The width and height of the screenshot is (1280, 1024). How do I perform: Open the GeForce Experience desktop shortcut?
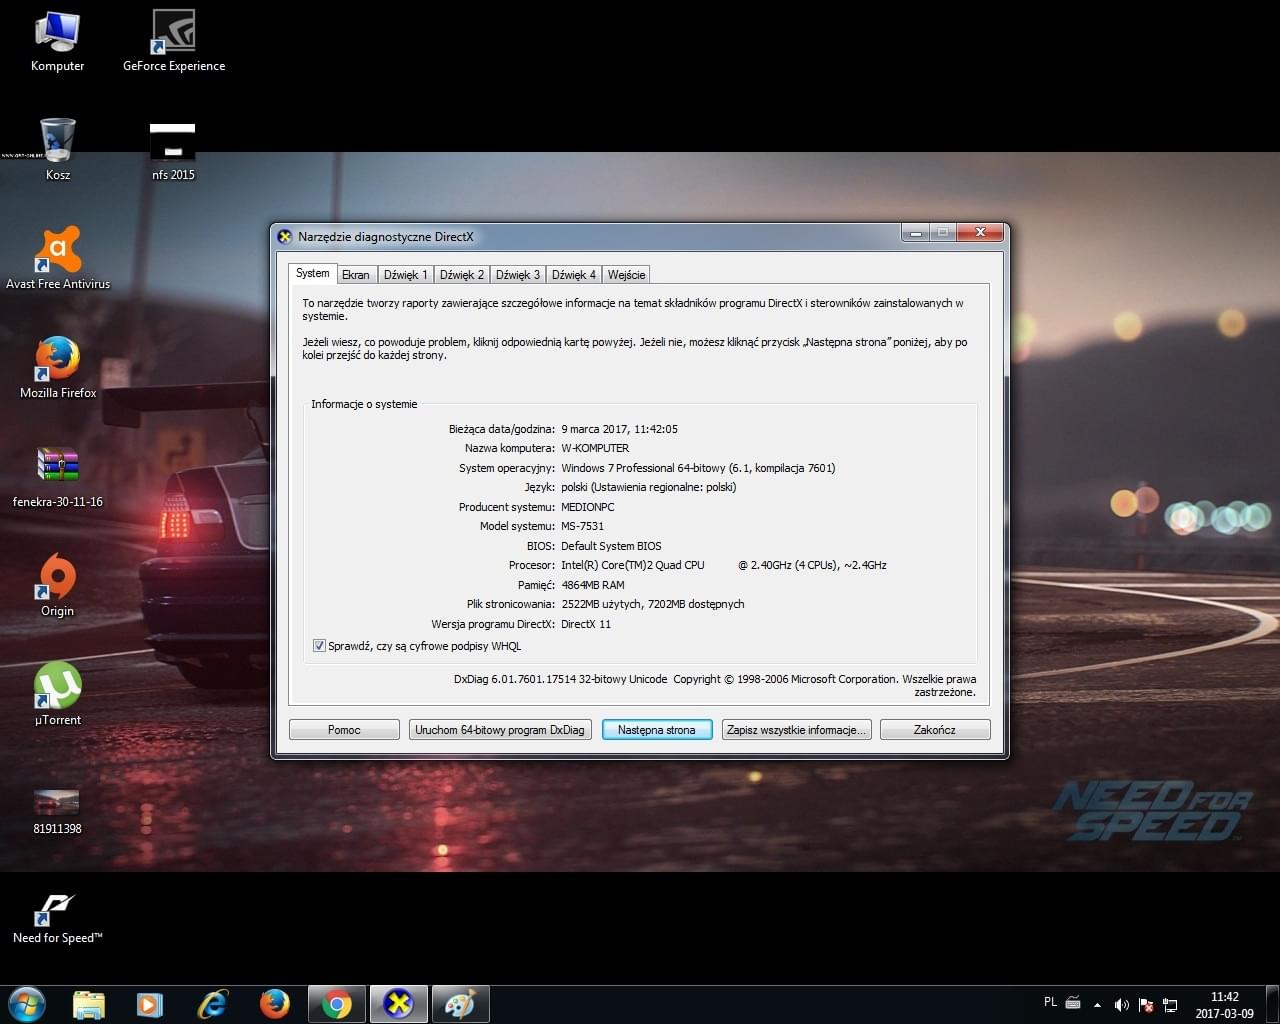coord(173,33)
